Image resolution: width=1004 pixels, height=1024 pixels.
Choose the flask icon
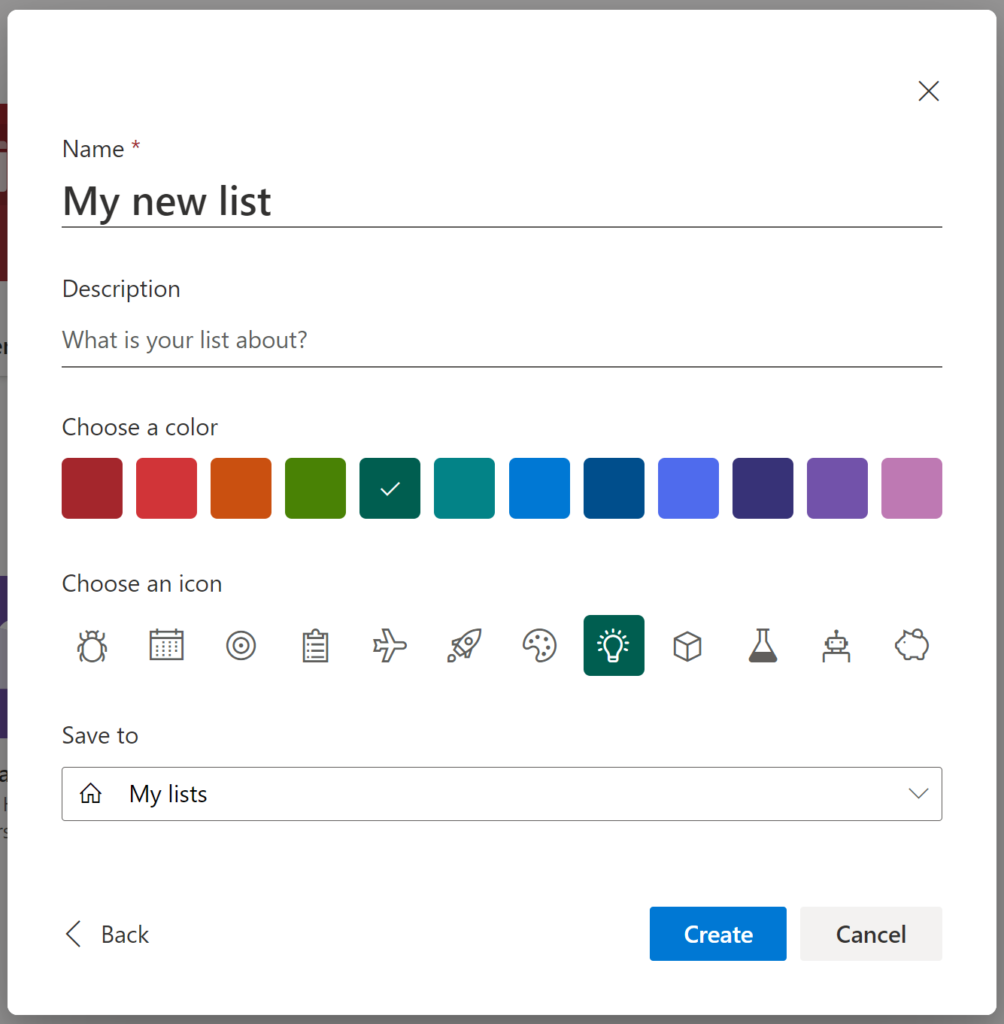coord(763,645)
